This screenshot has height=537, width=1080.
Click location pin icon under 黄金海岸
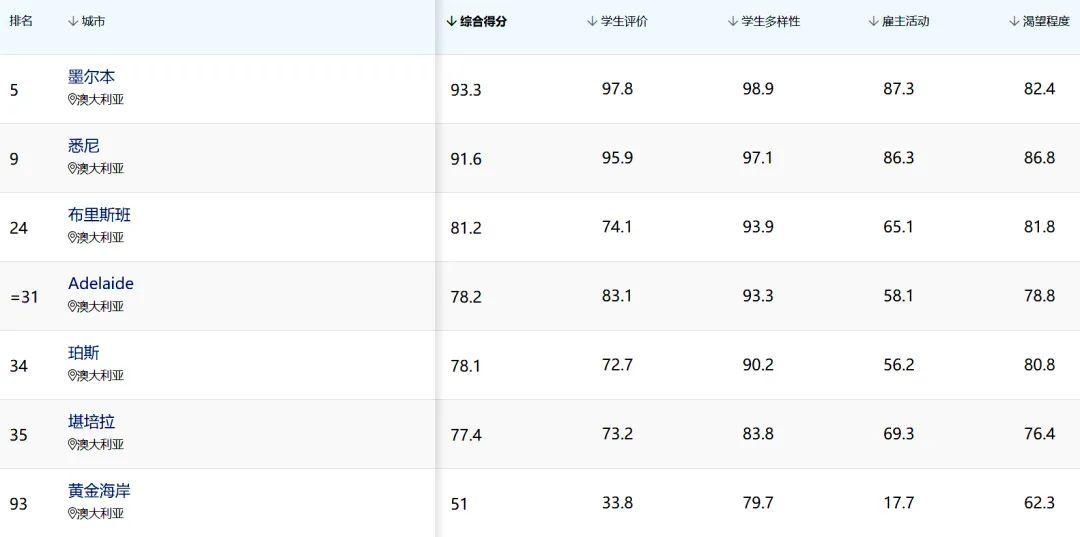pyautogui.click(x=72, y=513)
